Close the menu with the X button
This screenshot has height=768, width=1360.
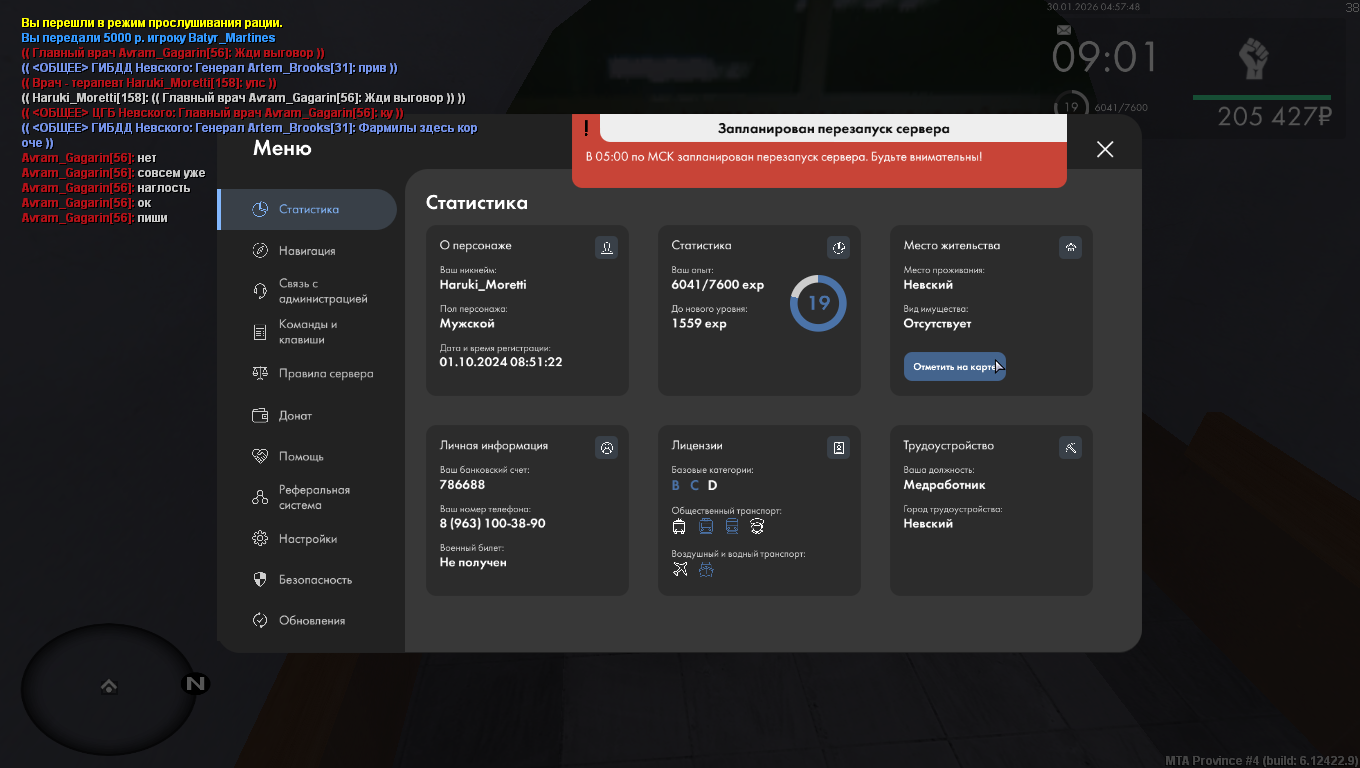[x=1104, y=149]
